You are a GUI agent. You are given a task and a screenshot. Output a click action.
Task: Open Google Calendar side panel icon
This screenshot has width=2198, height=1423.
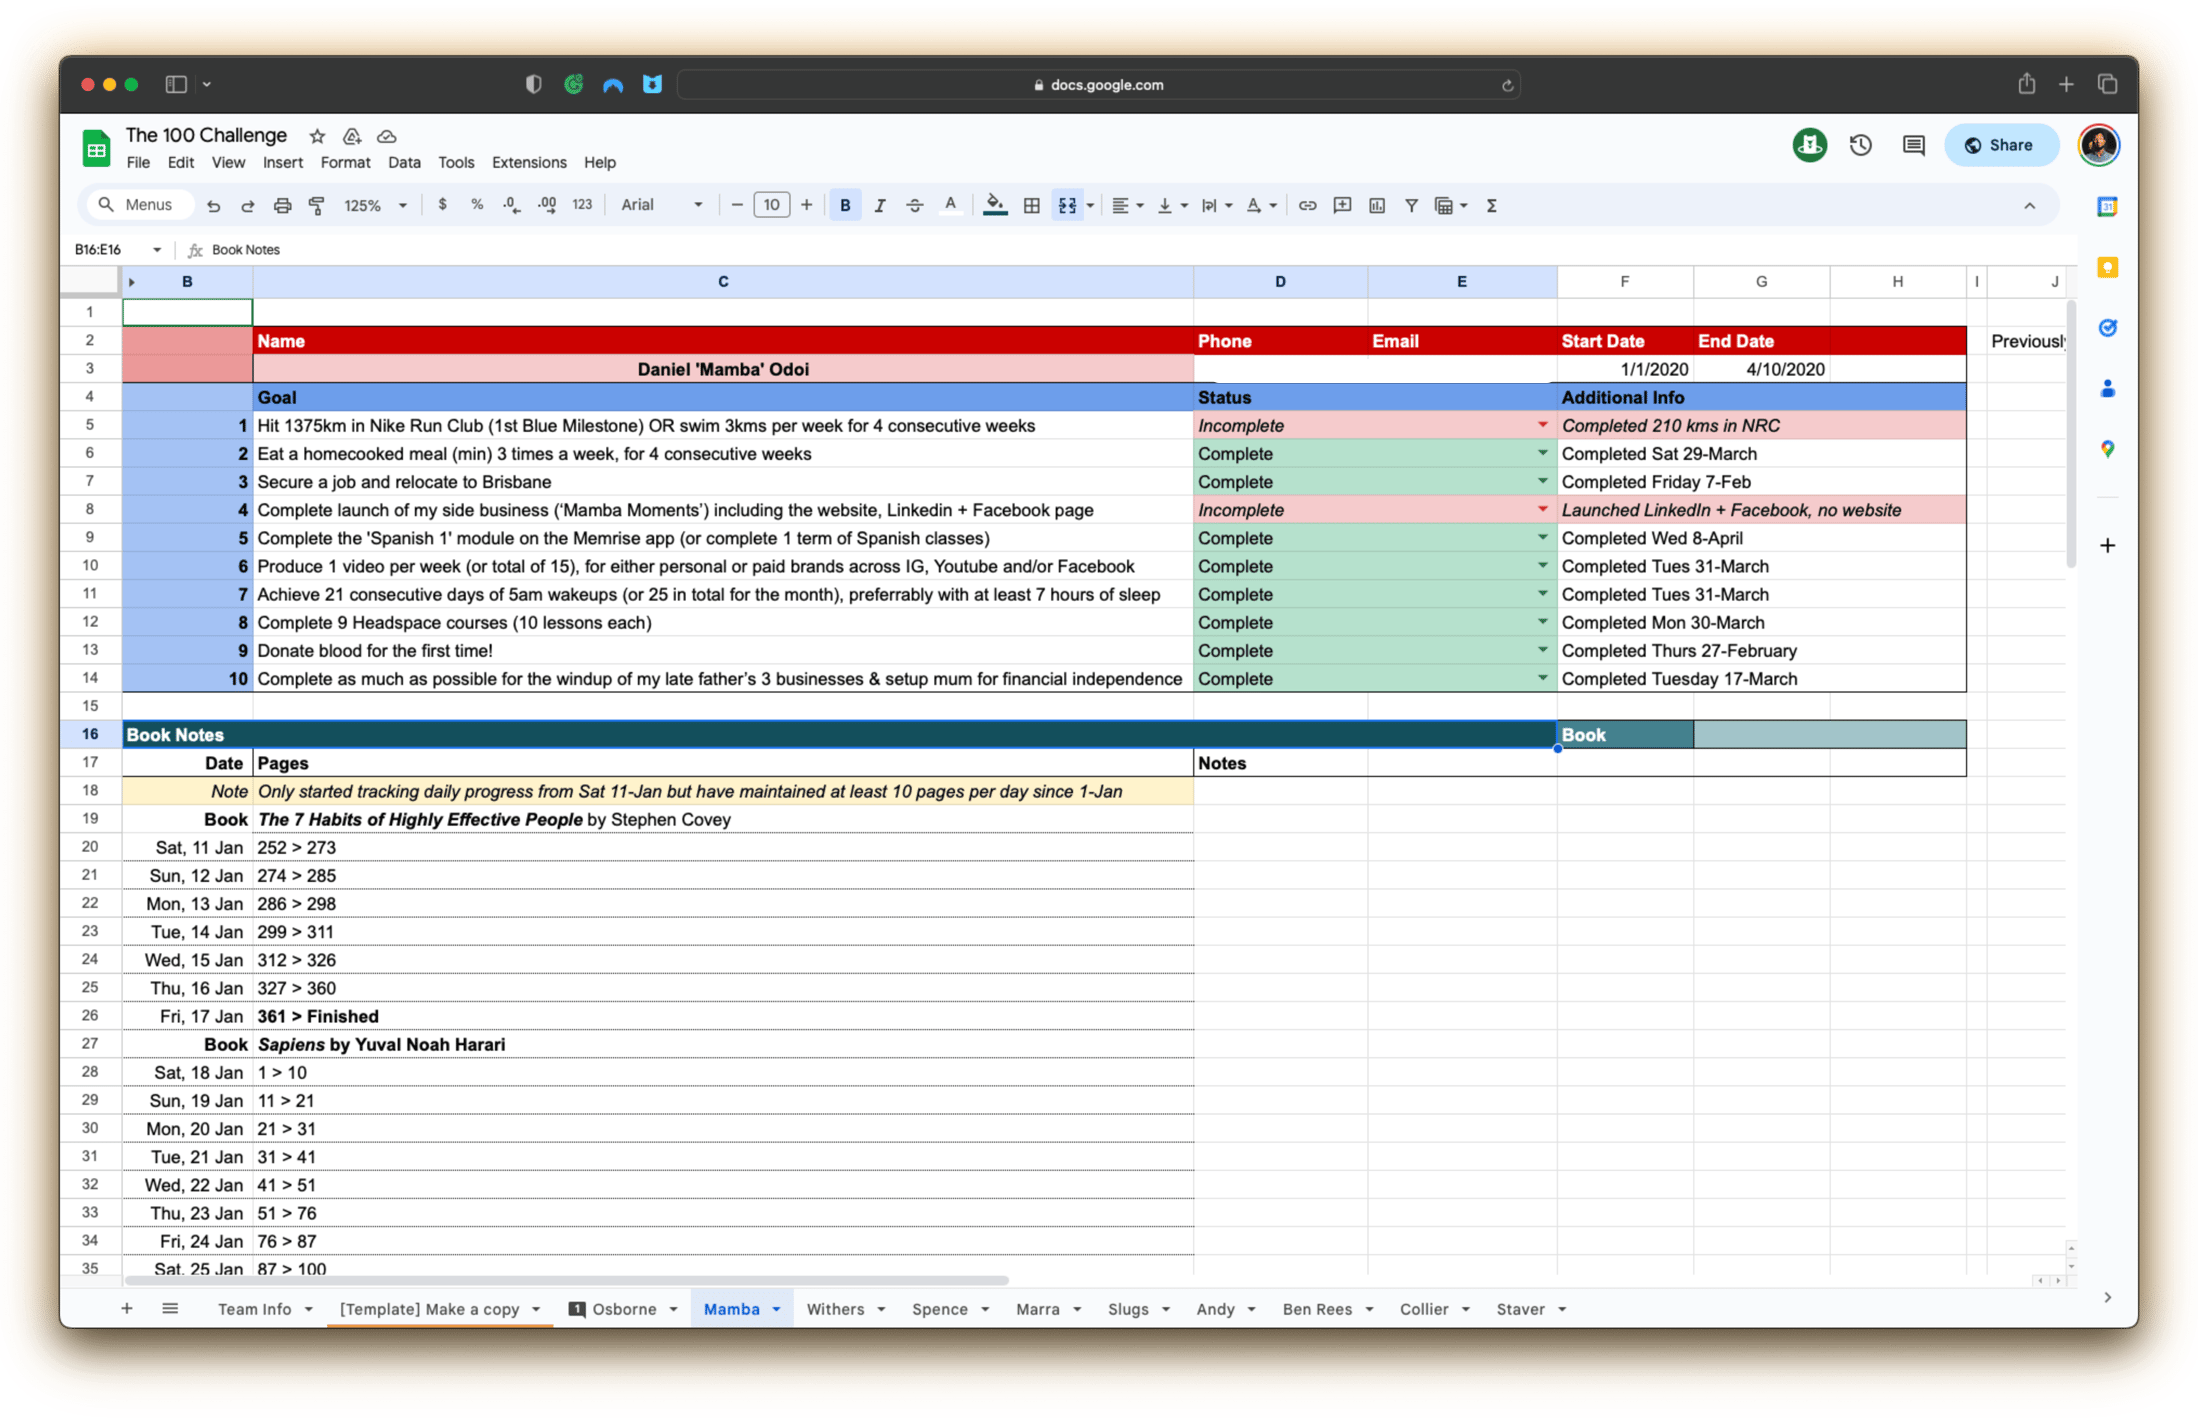tap(2107, 207)
